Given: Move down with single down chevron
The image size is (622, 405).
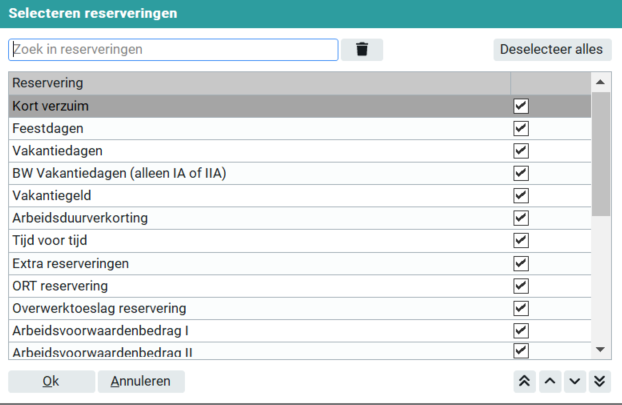Looking at the screenshot, I should 573,381.
